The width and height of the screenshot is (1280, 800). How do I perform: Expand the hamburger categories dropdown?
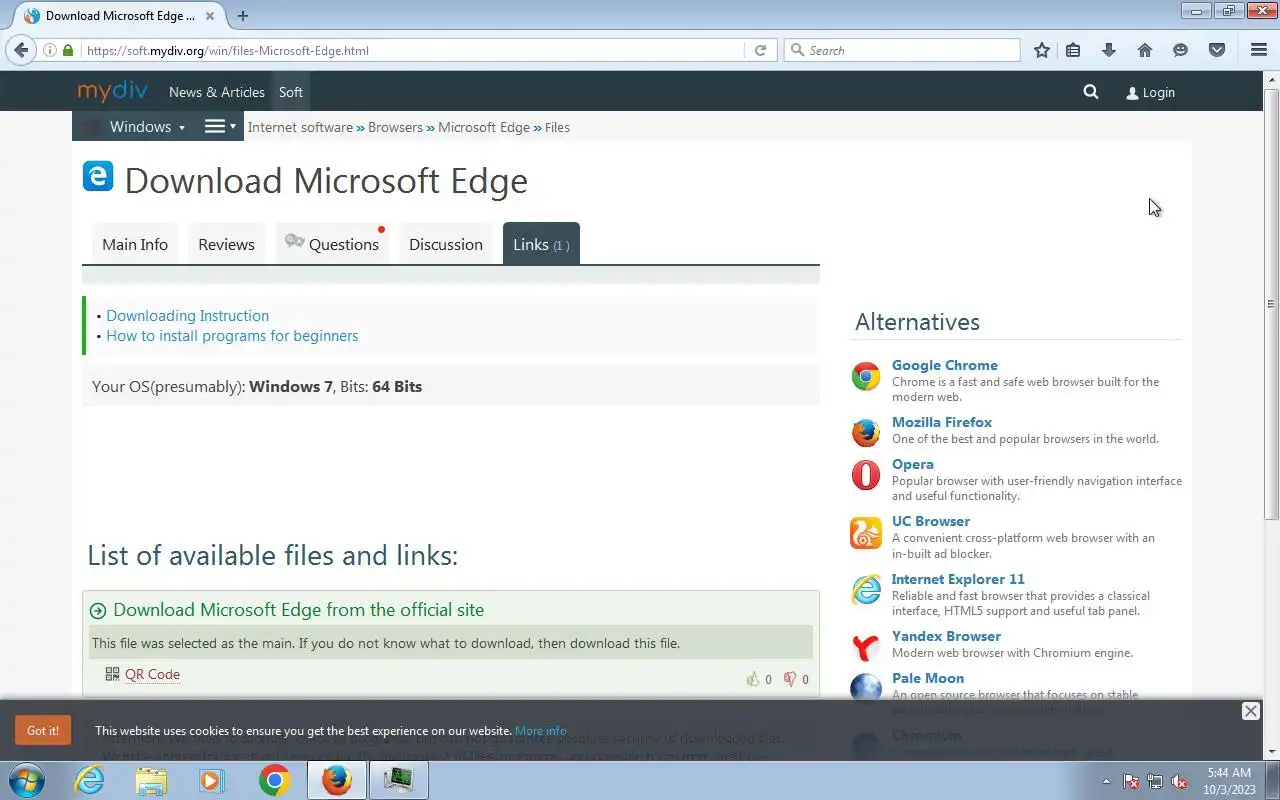click(x=220, y=126)
